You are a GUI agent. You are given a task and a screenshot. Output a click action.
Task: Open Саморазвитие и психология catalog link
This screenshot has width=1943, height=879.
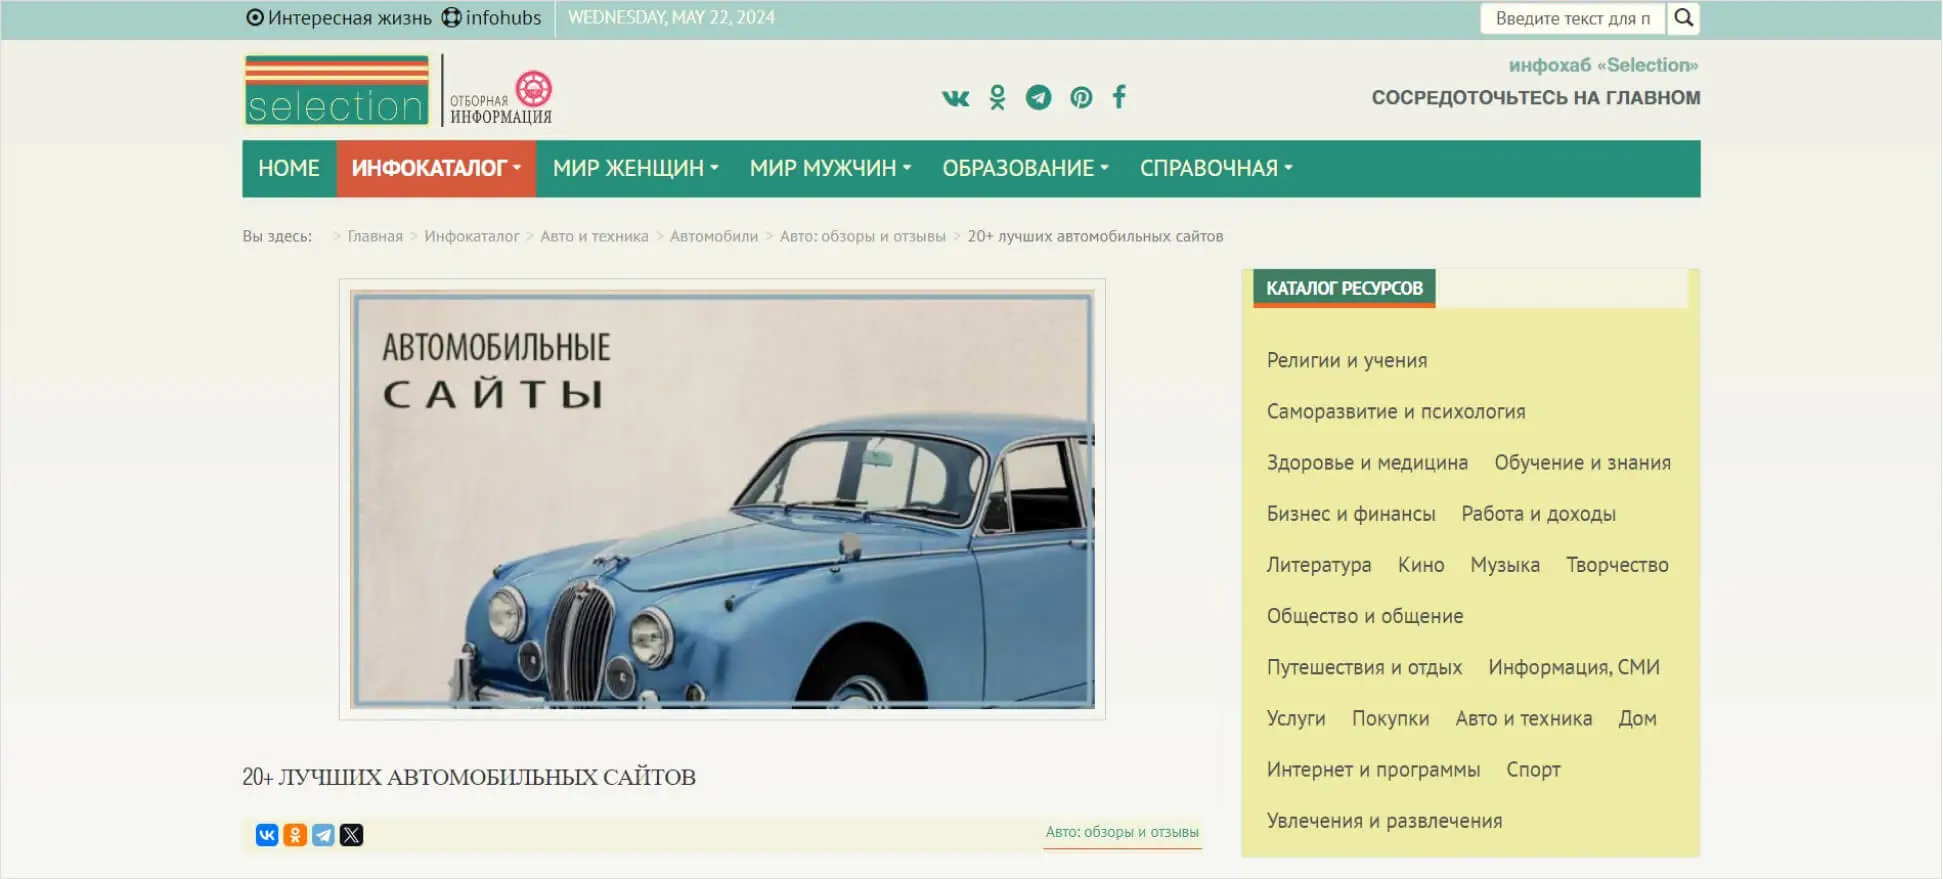click(1396, 412)
